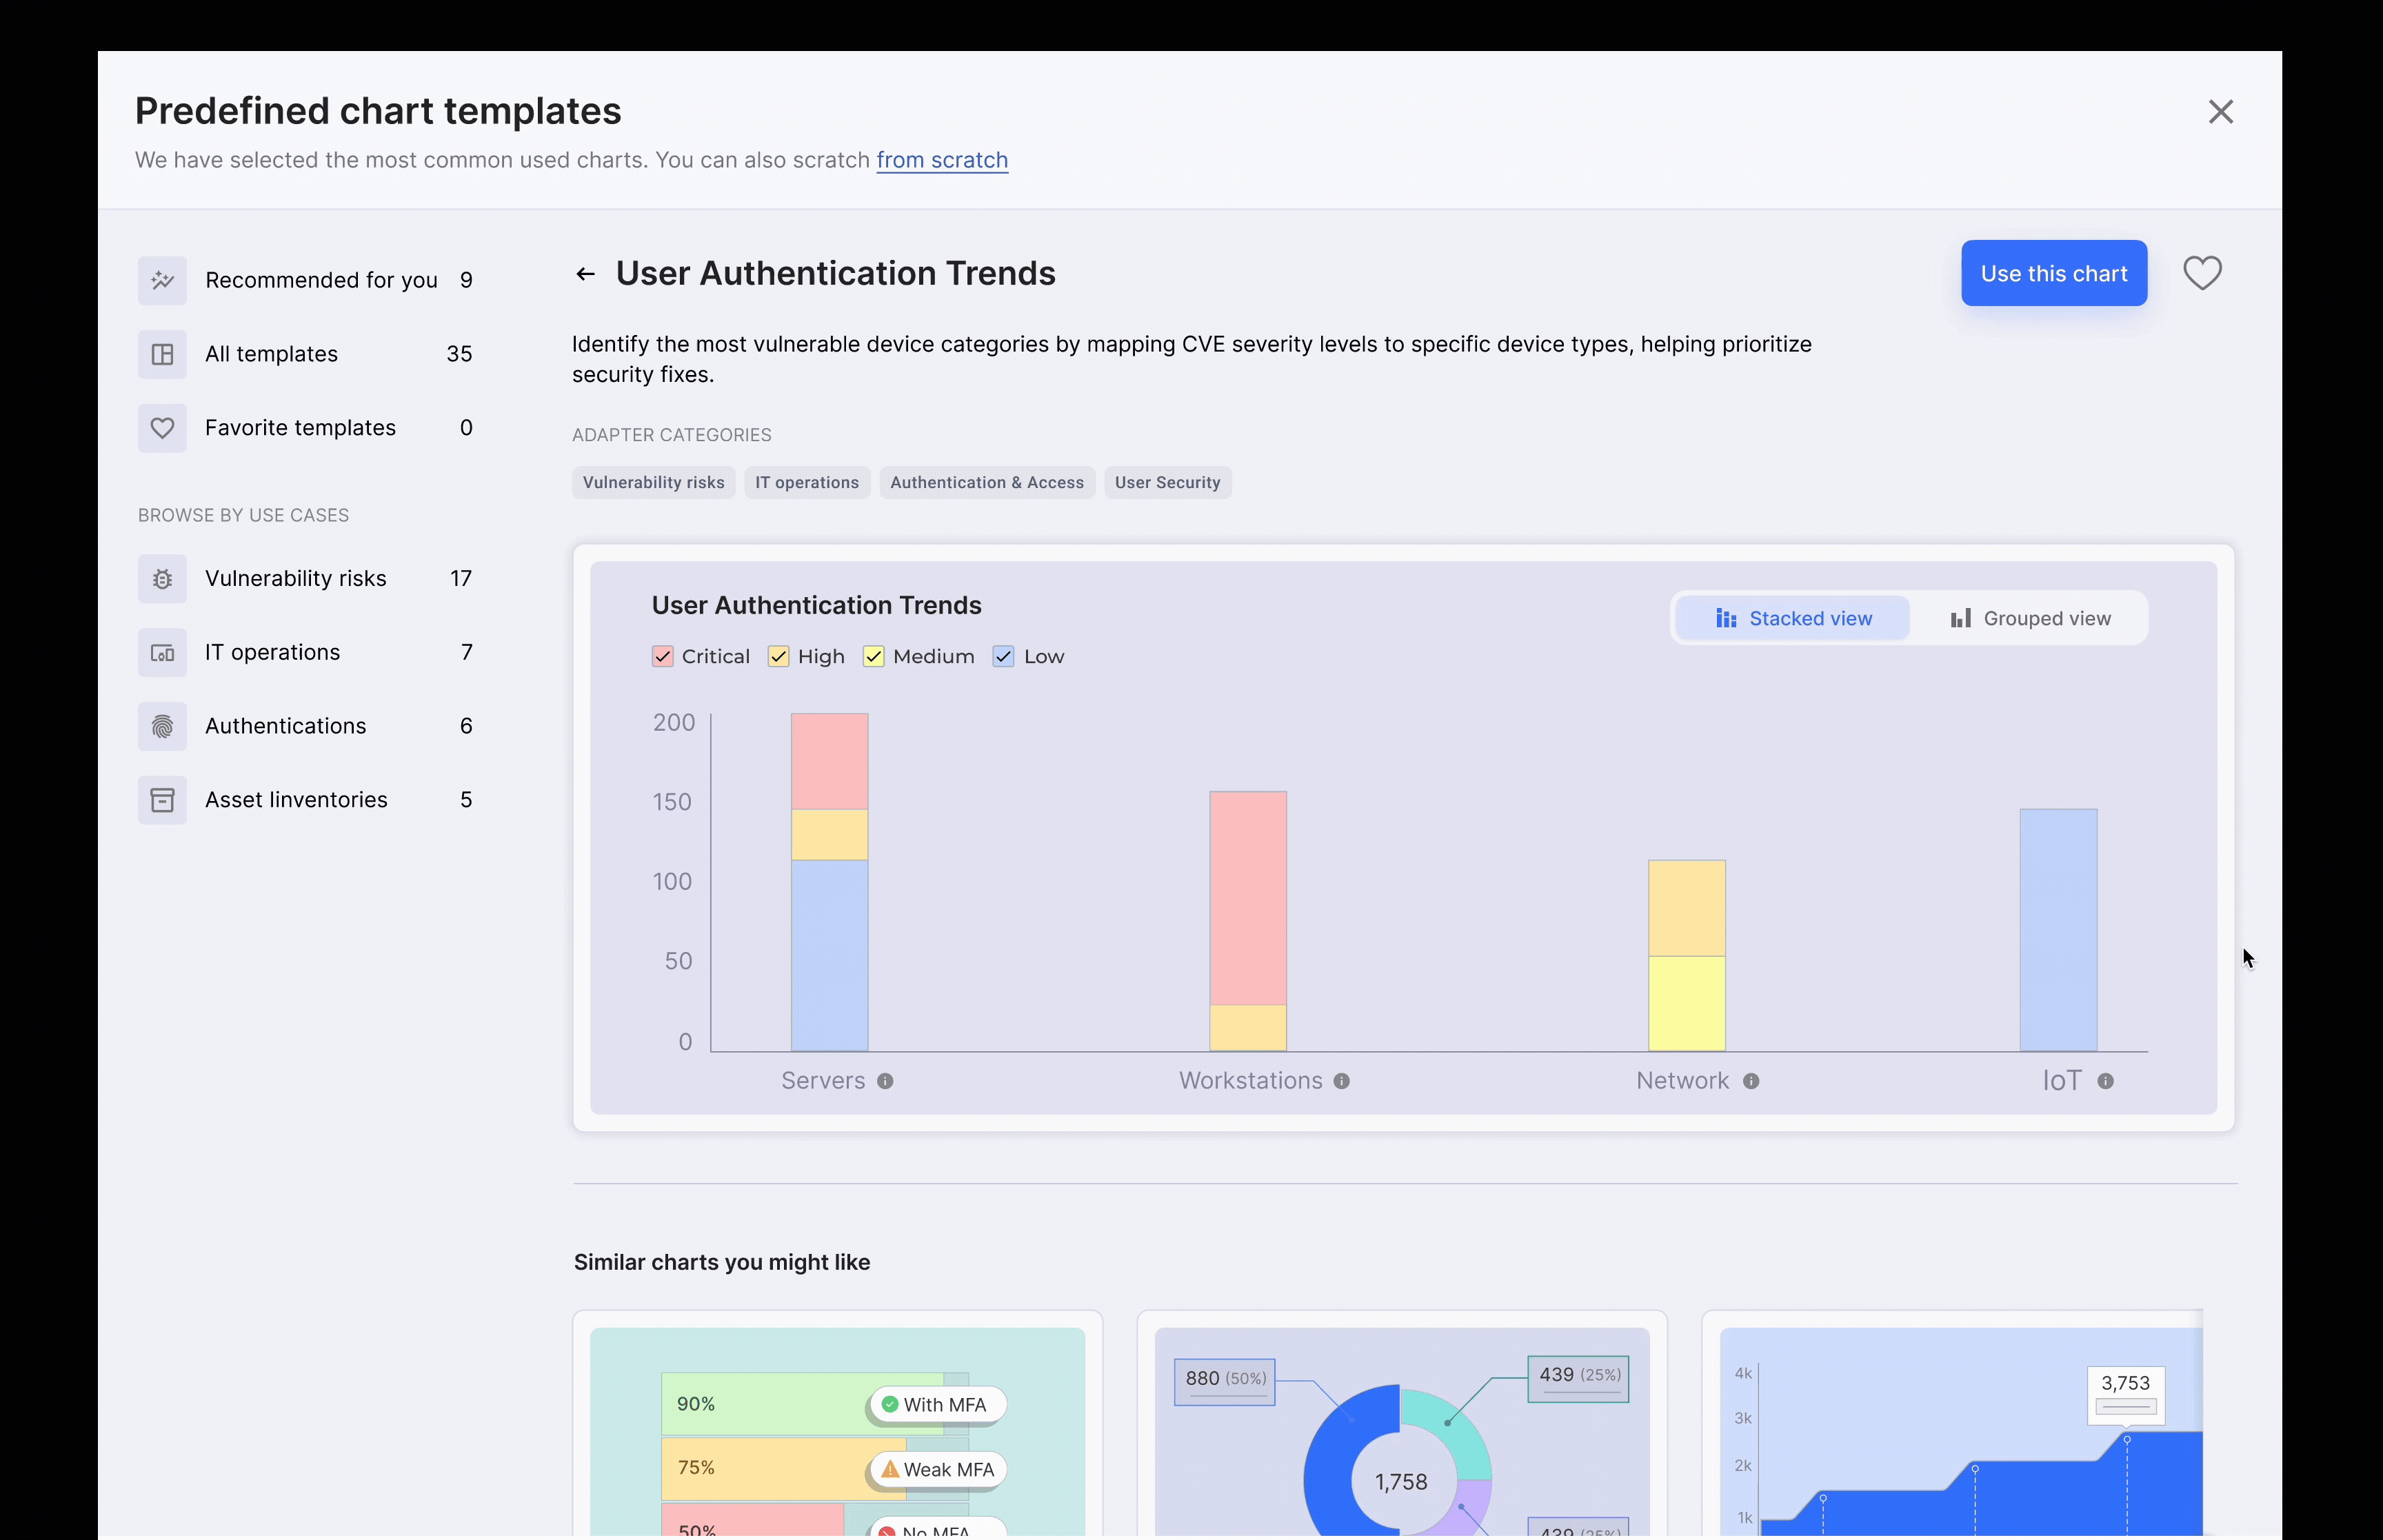Viewport: 2383px width, 1540px height.
Task: Click the IT operations category tag
Action: (x=807, y=483)
